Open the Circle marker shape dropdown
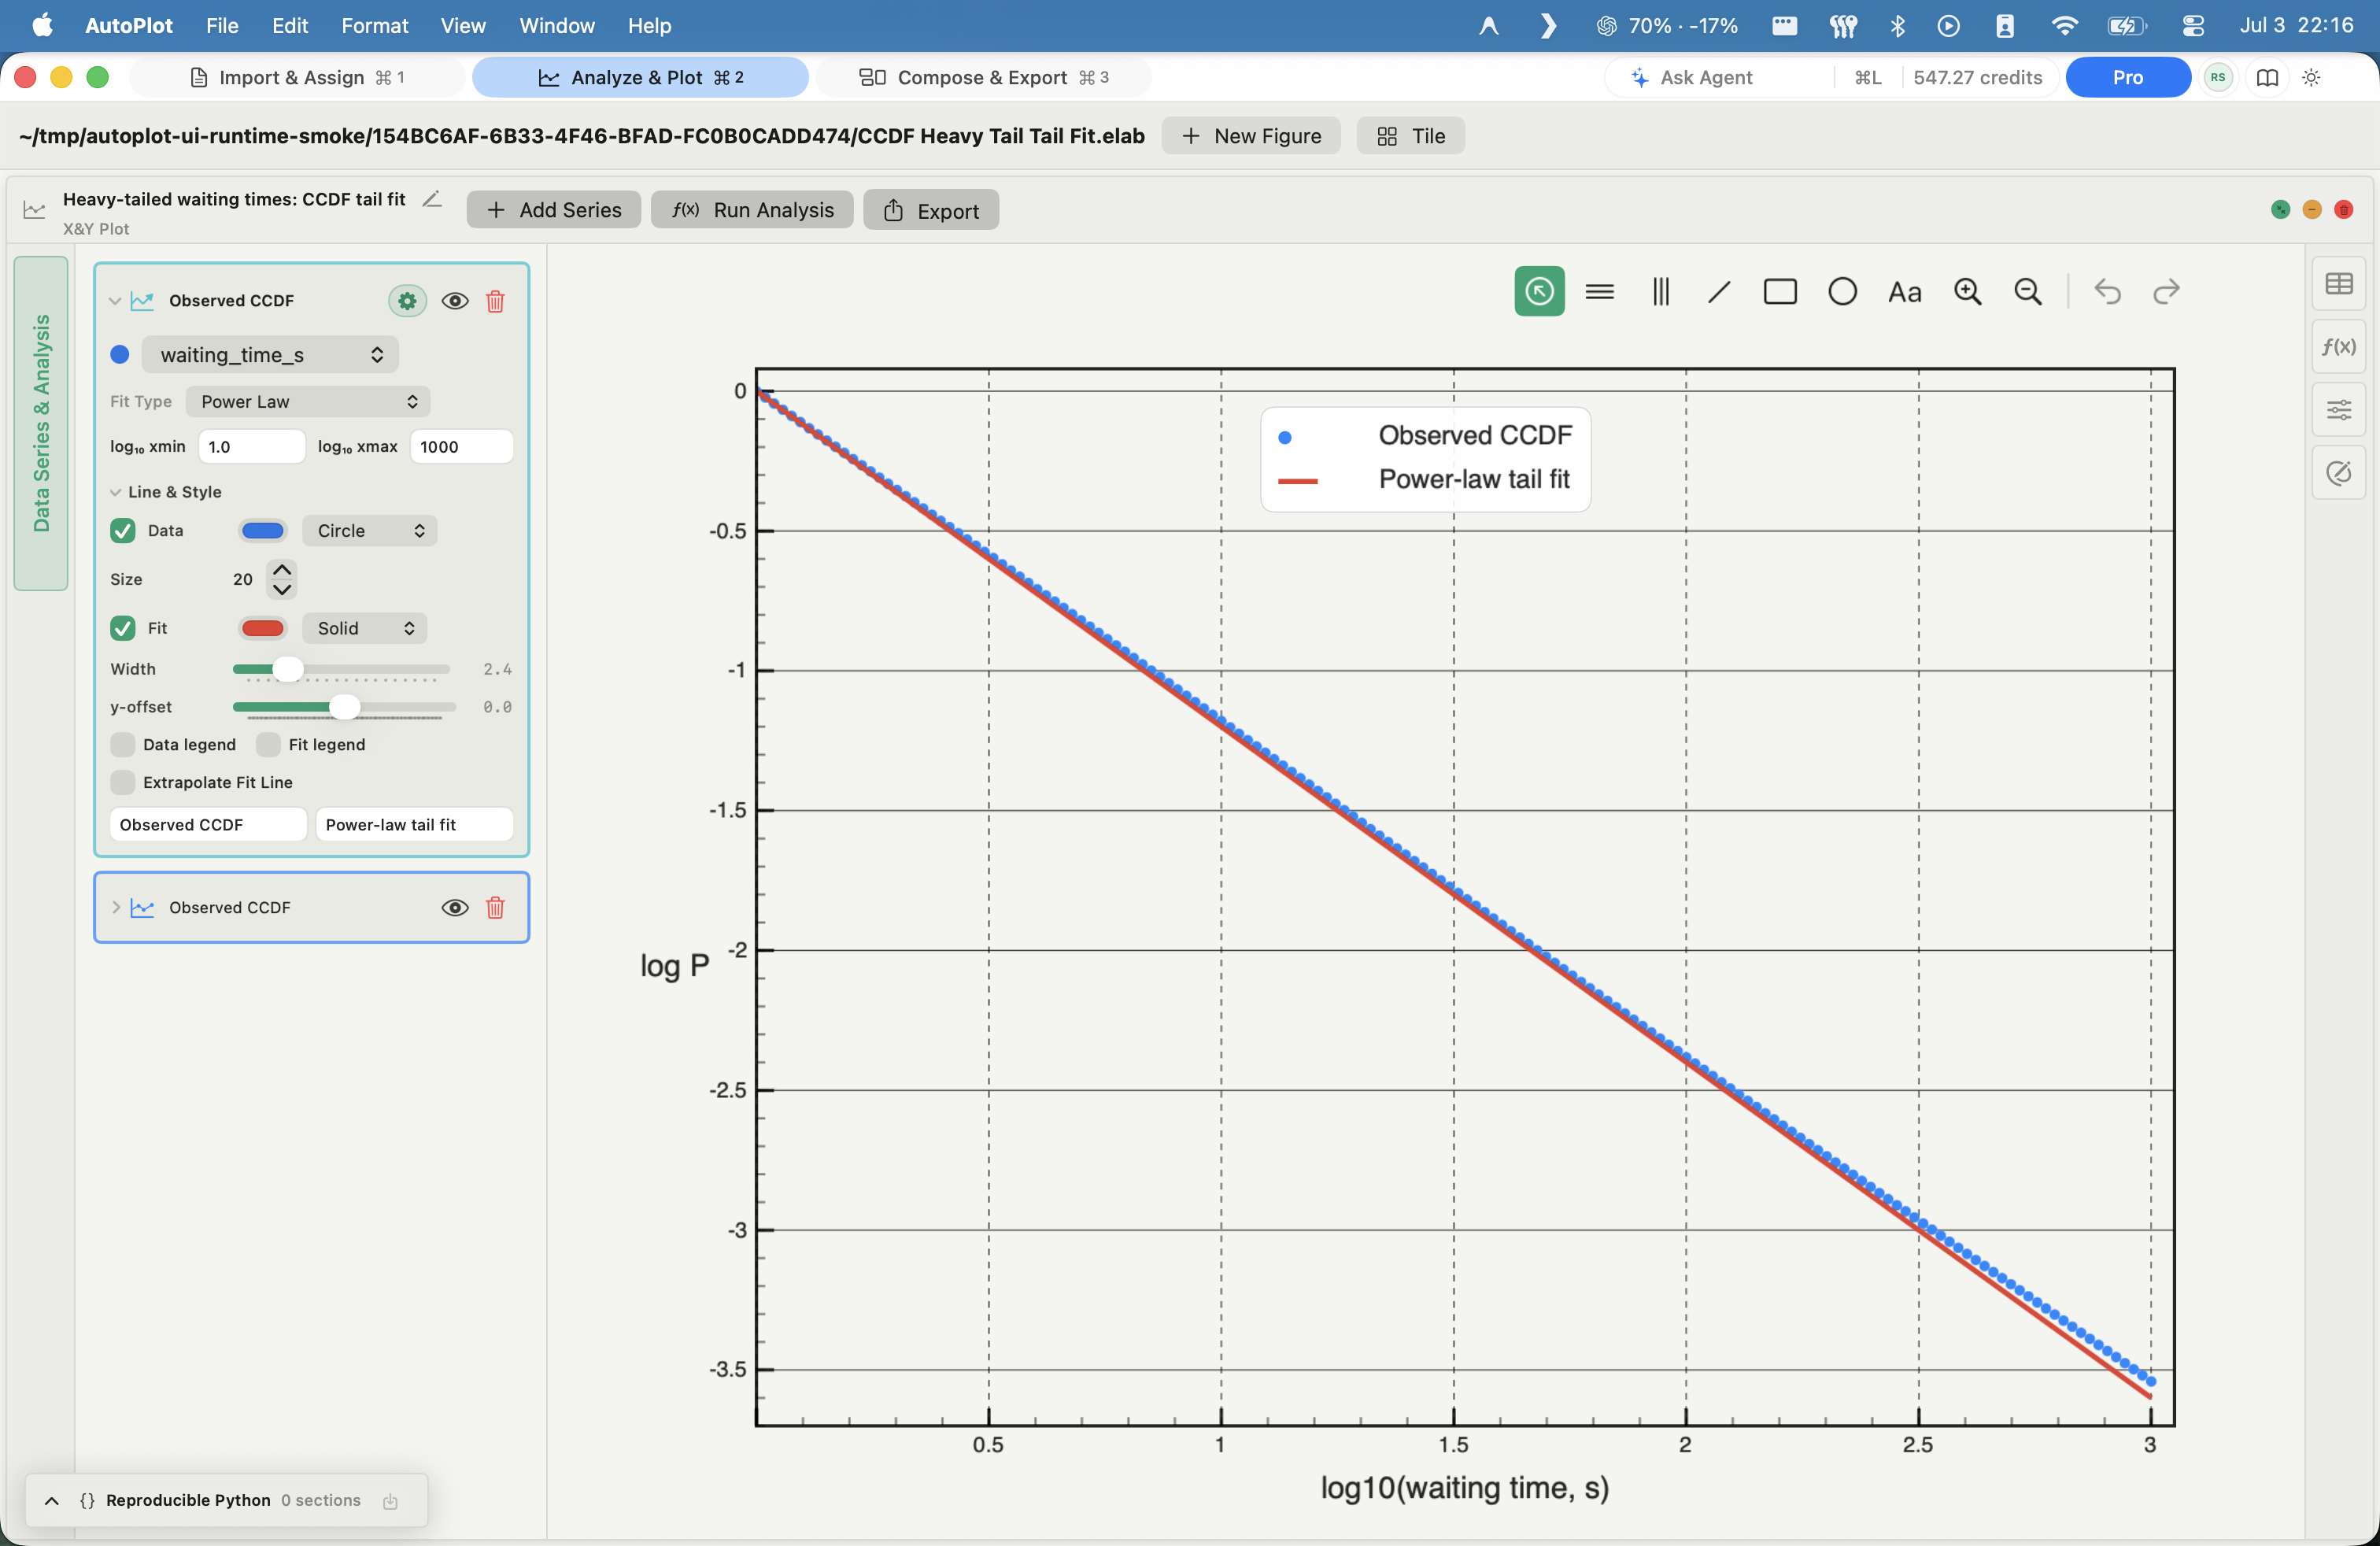2380x1546 pixels. click(x=369, y=530)
